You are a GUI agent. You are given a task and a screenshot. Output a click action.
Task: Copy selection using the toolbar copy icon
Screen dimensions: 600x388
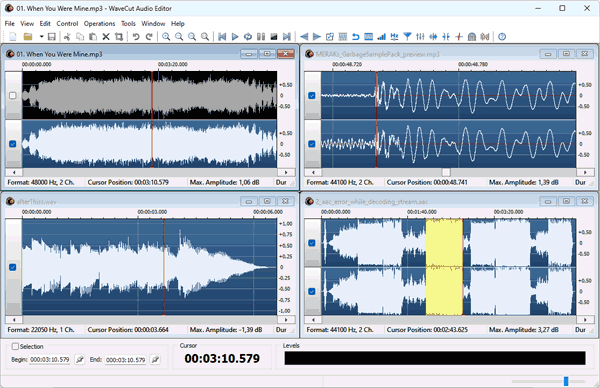(80, 37)
